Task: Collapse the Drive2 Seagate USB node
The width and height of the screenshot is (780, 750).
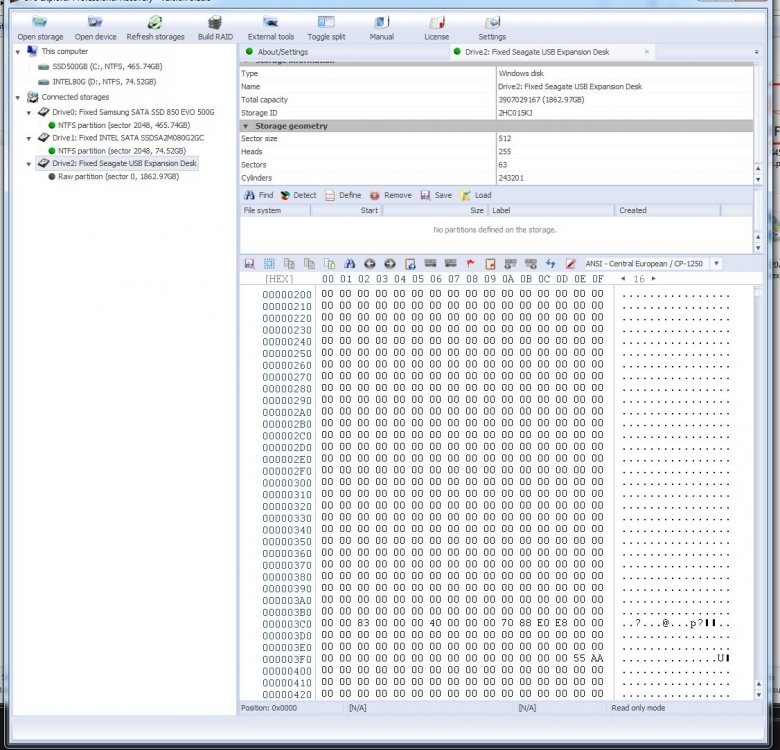Action: click(x=29, y=164)
